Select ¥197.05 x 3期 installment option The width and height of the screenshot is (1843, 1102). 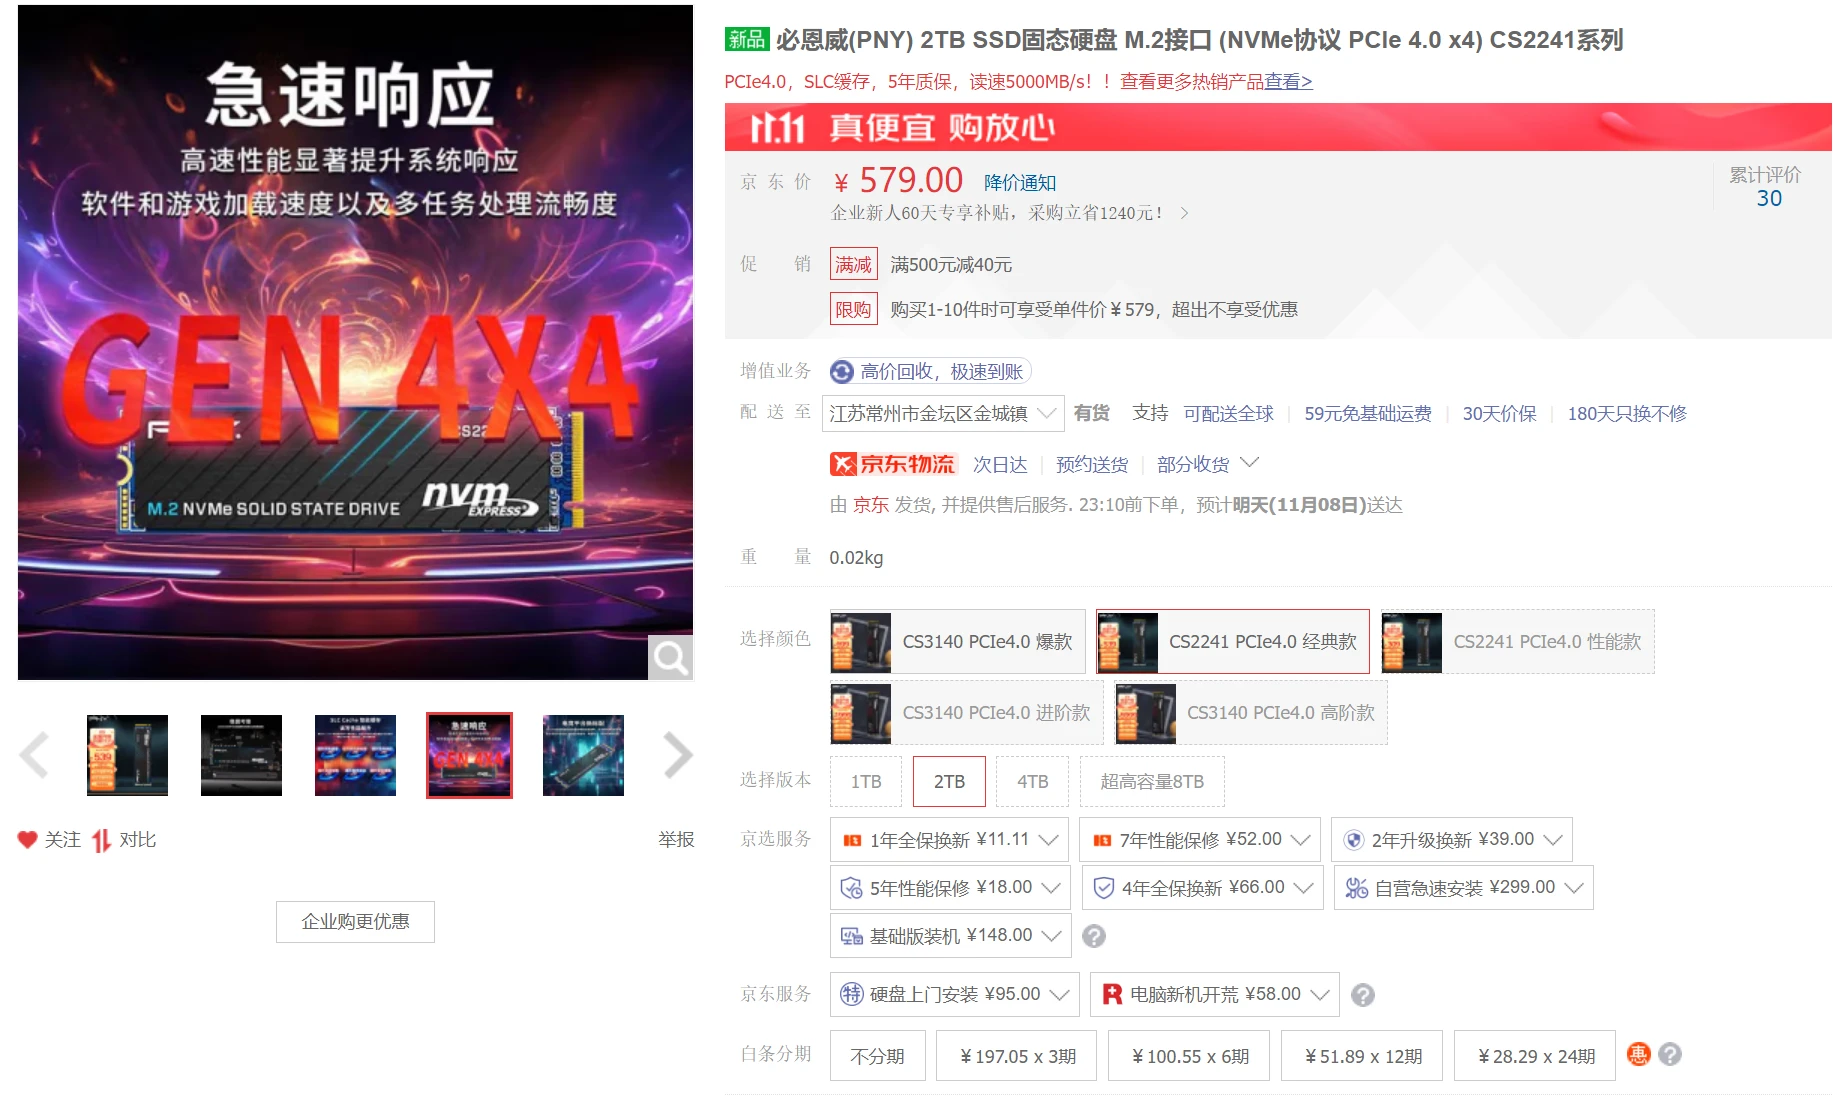[x=1016, y=1056]
